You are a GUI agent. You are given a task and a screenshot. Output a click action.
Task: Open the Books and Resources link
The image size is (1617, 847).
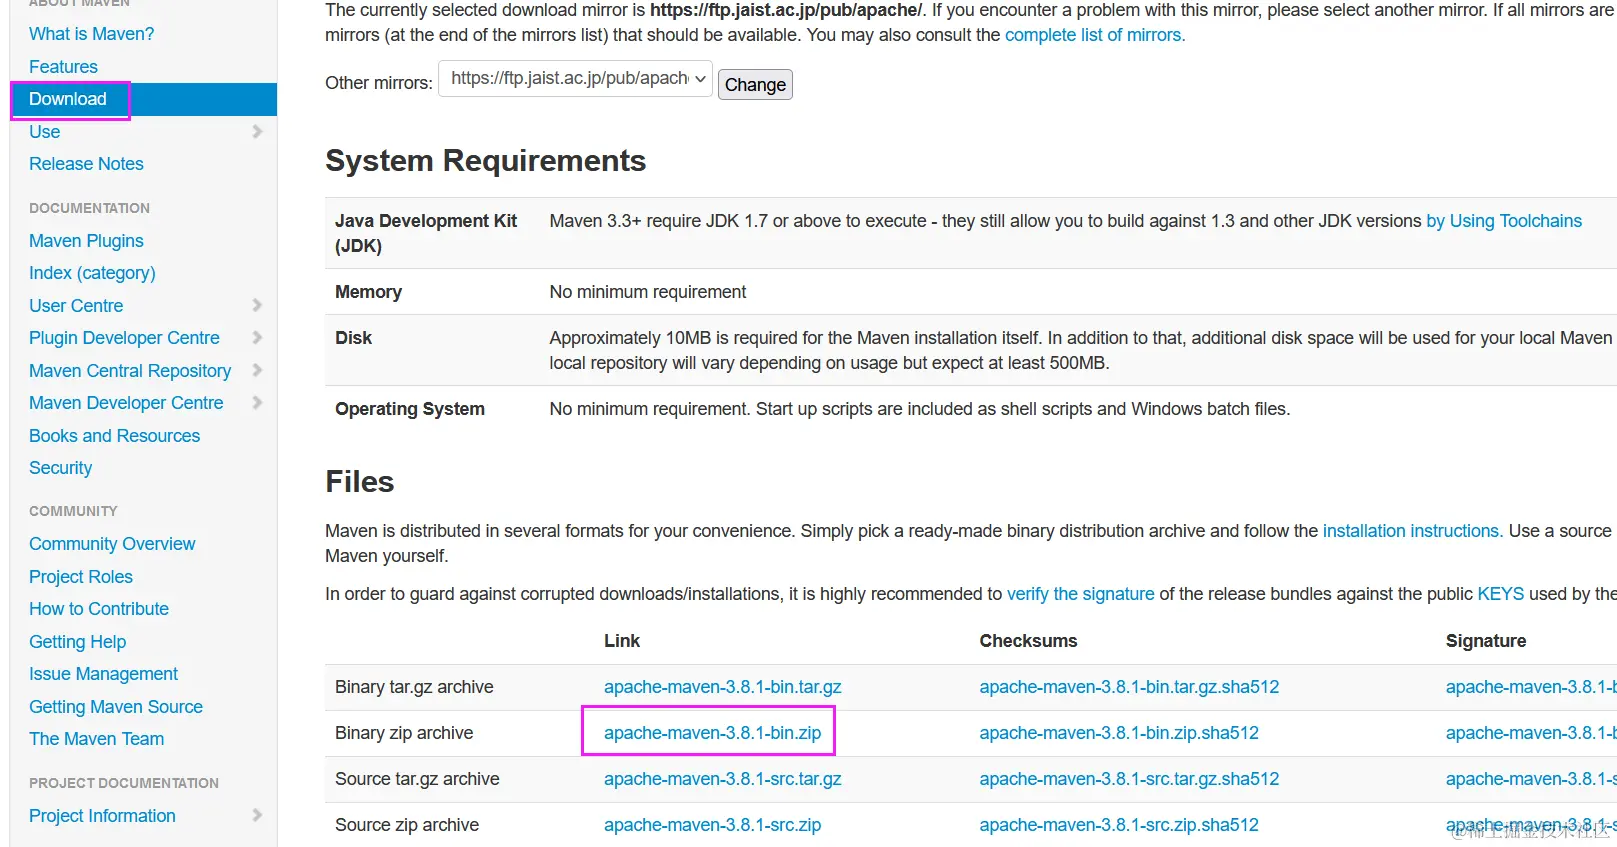coord(114,436)
